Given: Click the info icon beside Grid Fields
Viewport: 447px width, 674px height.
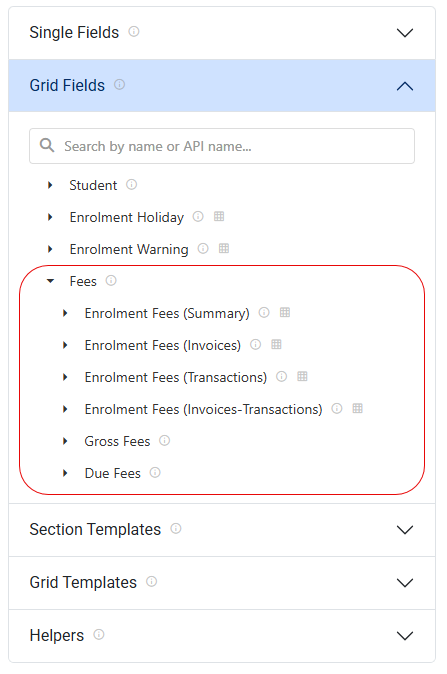Looking at the screenshot, I should coord(119,84).
